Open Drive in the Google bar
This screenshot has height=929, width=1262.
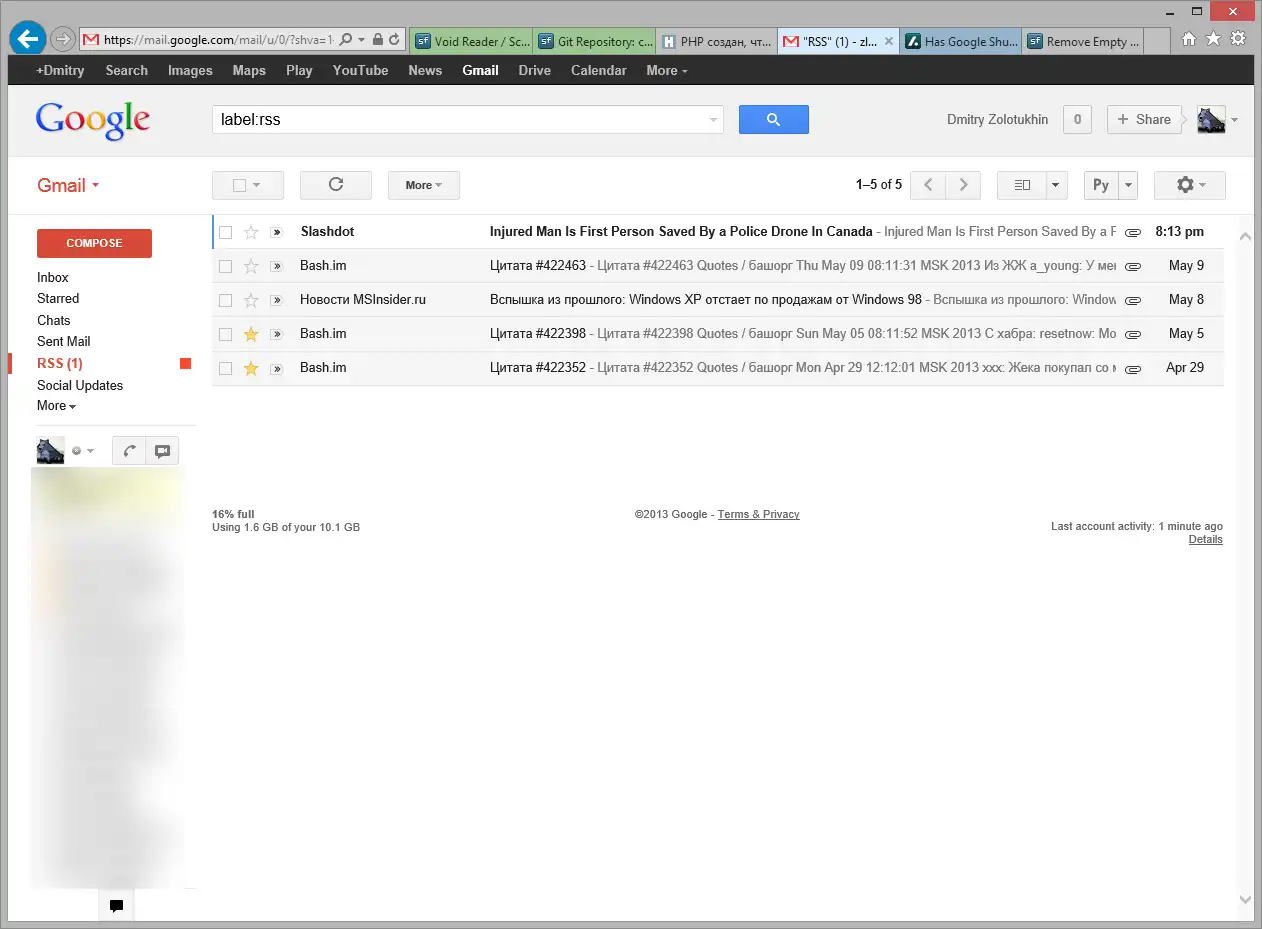point(535,70)
